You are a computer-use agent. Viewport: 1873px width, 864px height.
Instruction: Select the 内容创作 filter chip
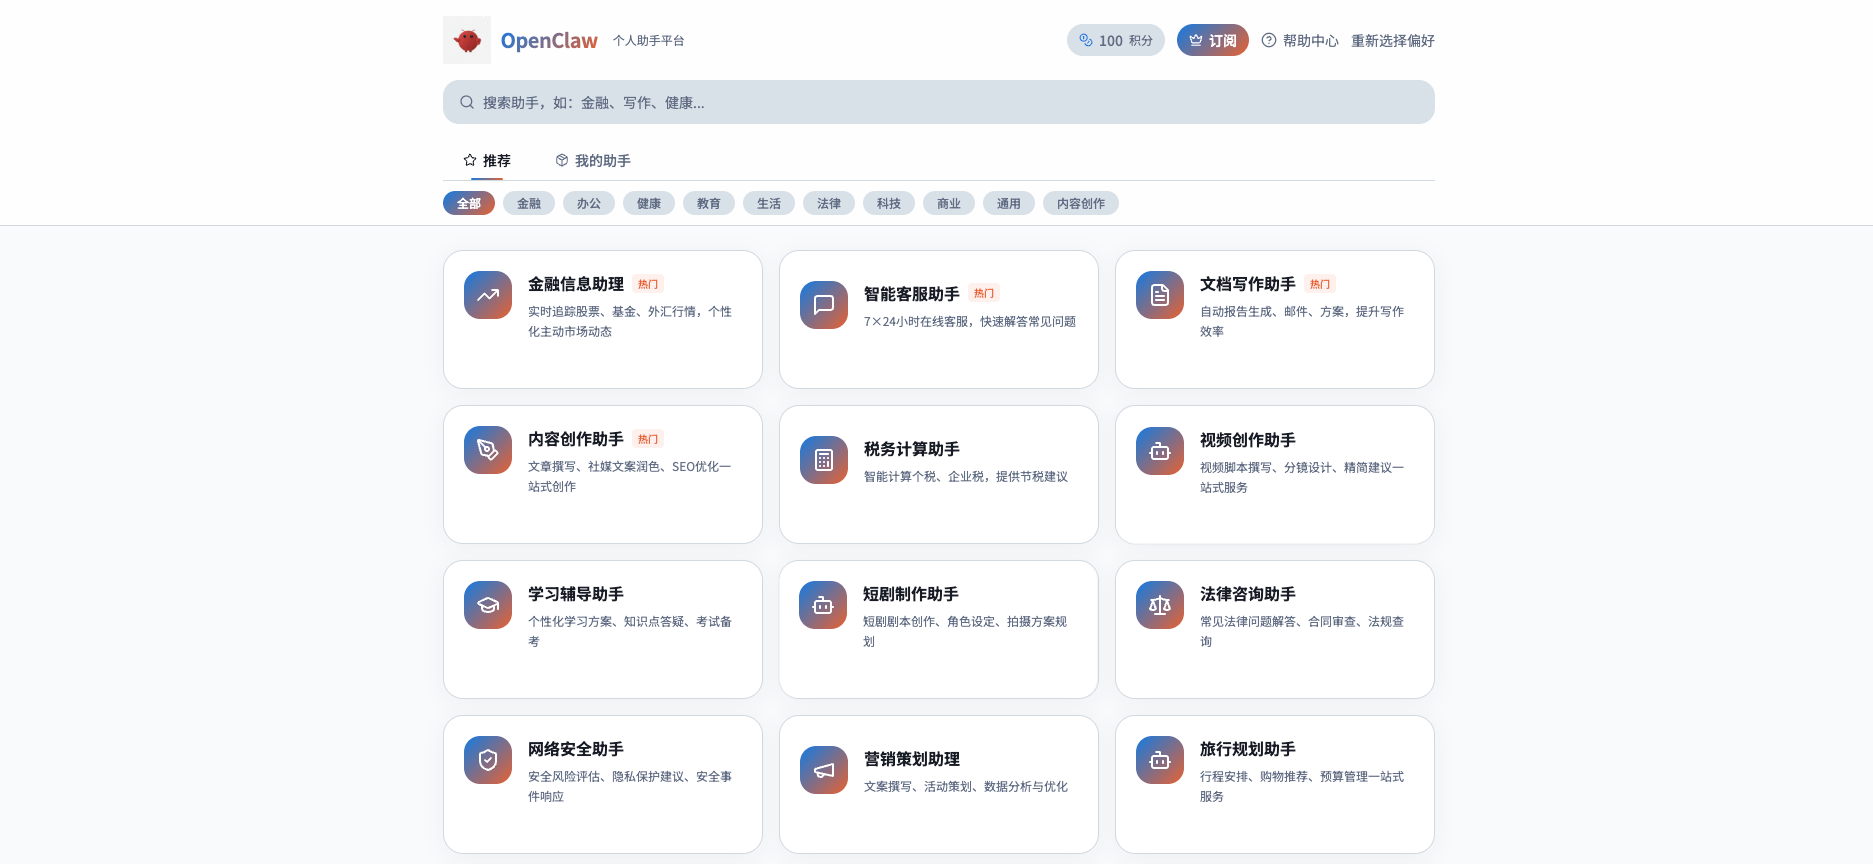coord(1080,204)
